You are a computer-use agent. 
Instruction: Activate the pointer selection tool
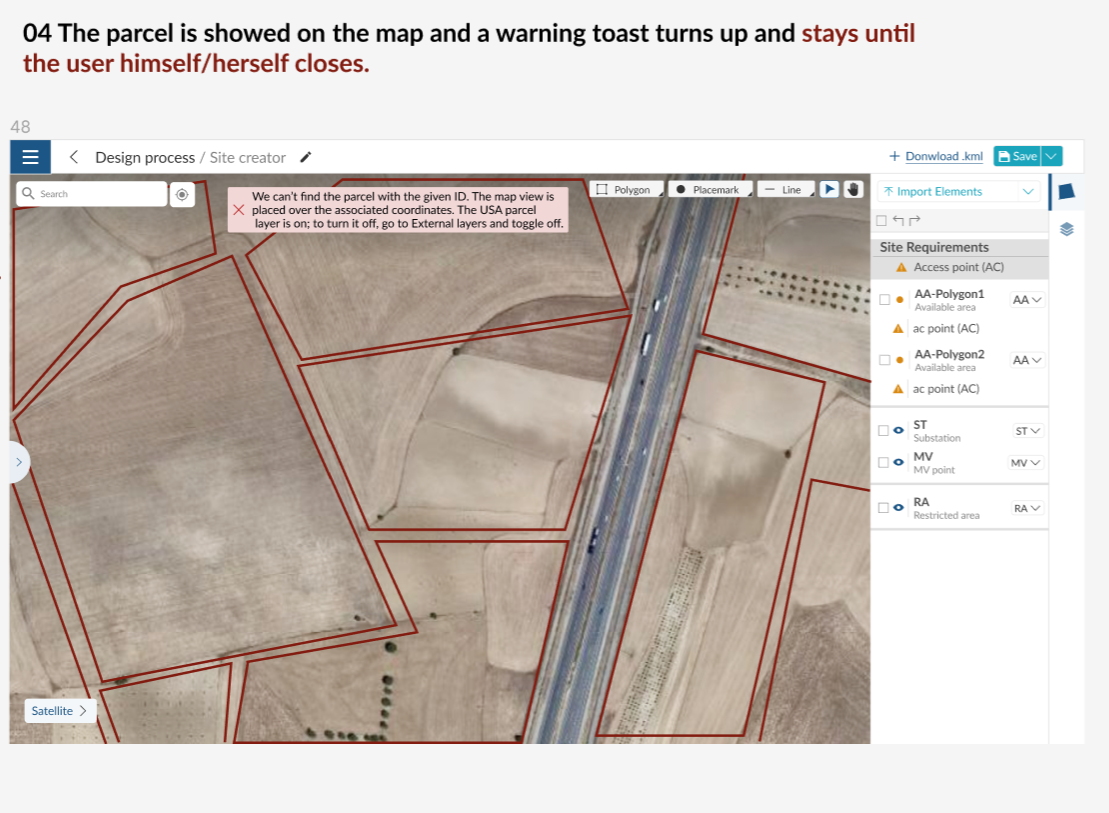pos(830,190)
